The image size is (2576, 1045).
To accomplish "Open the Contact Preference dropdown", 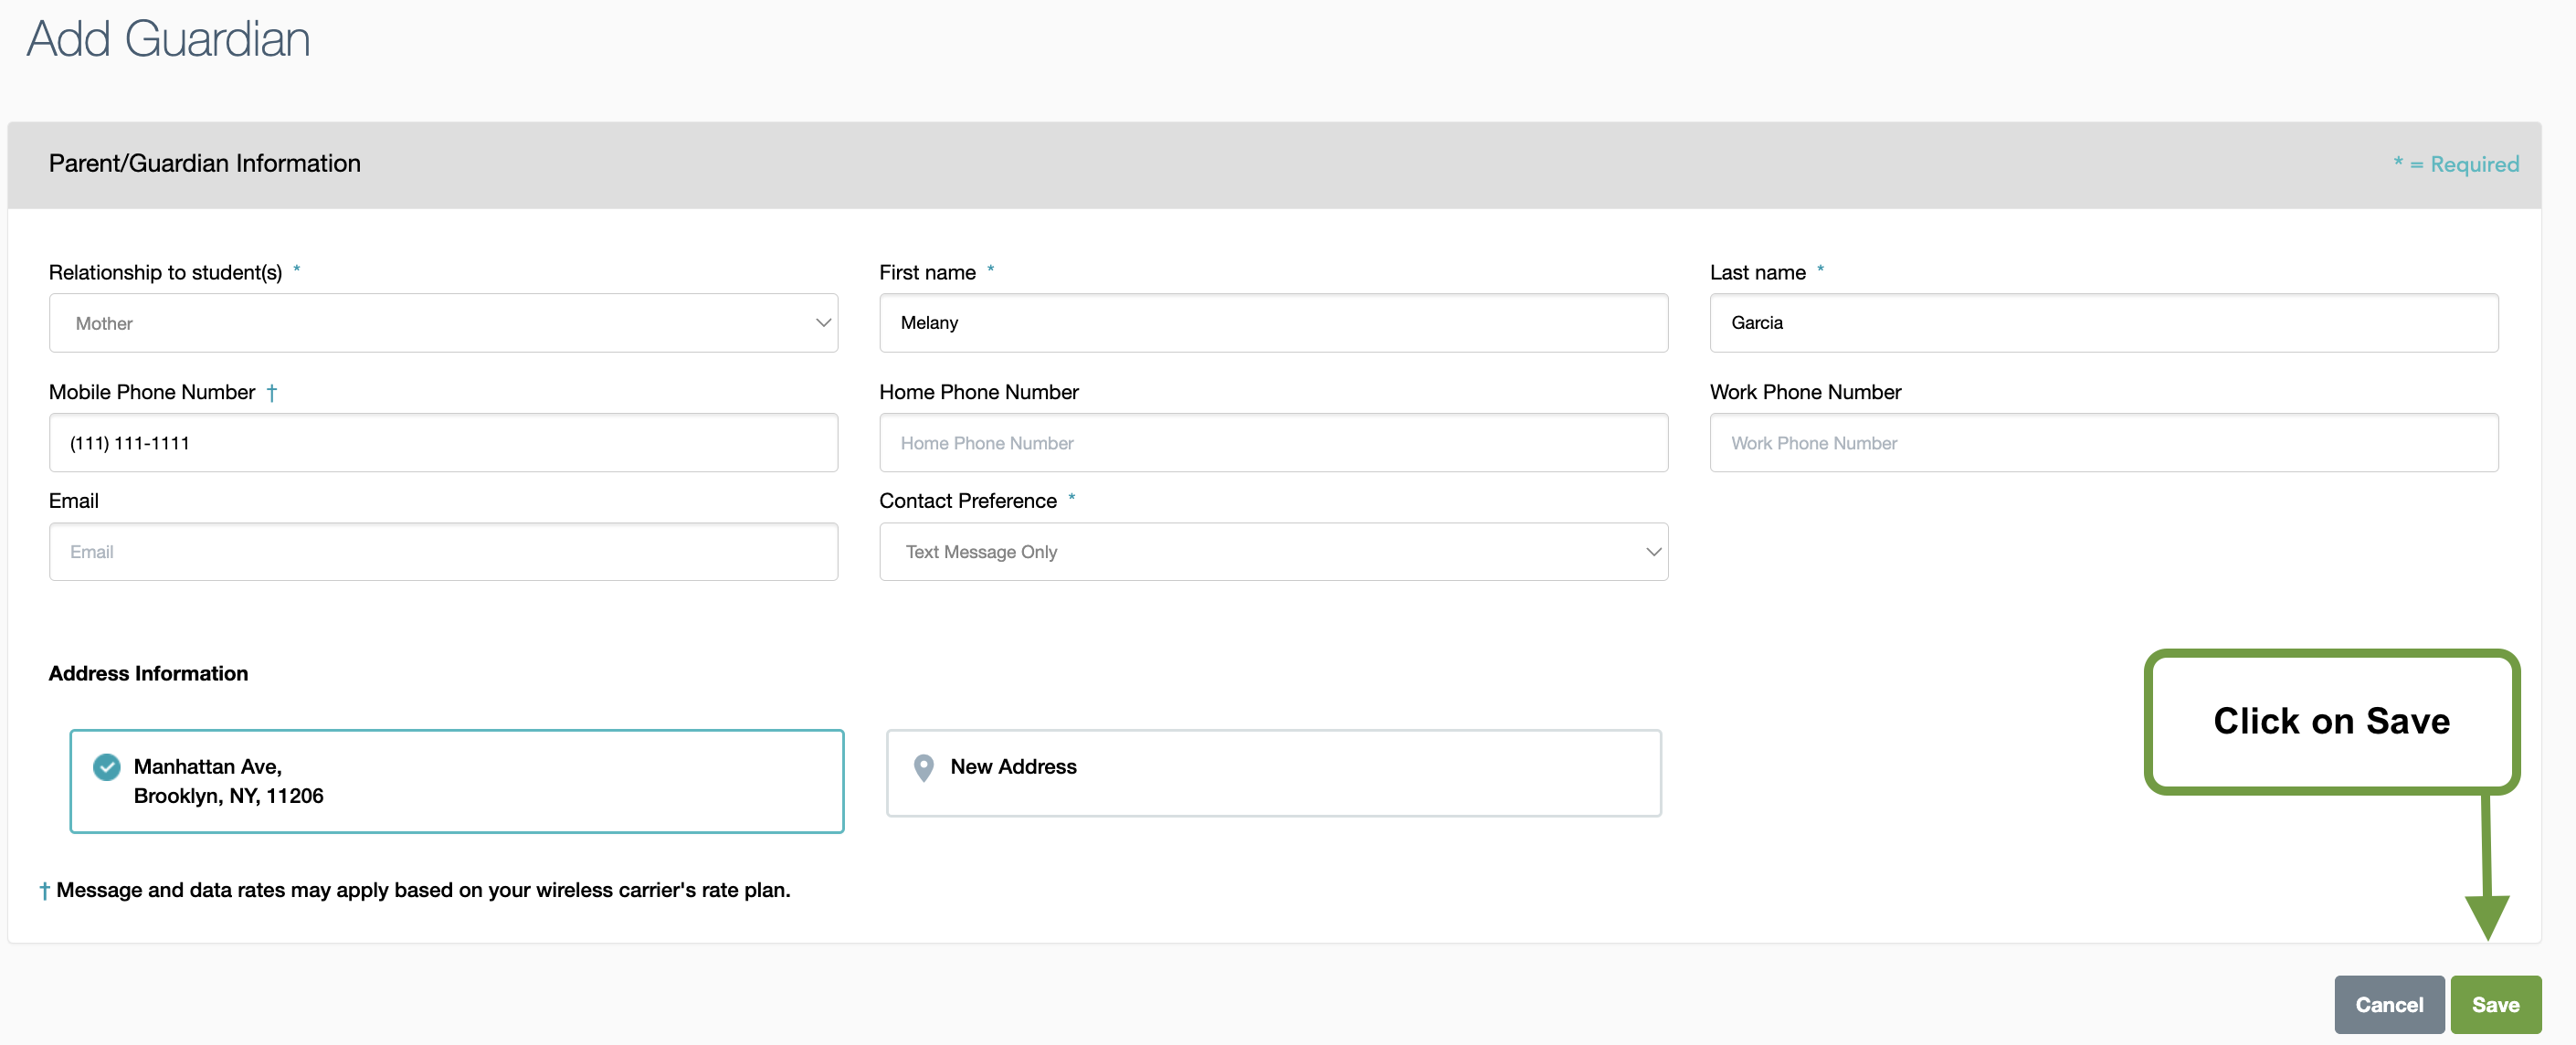I will coord(1273,552).
